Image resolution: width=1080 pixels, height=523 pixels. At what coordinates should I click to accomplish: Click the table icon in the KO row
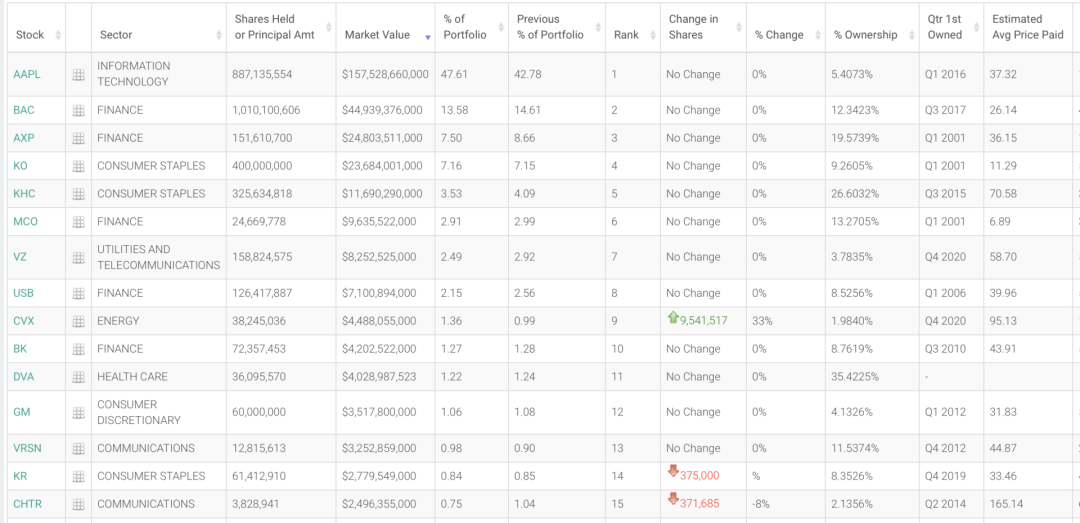[x=78, y=166]
